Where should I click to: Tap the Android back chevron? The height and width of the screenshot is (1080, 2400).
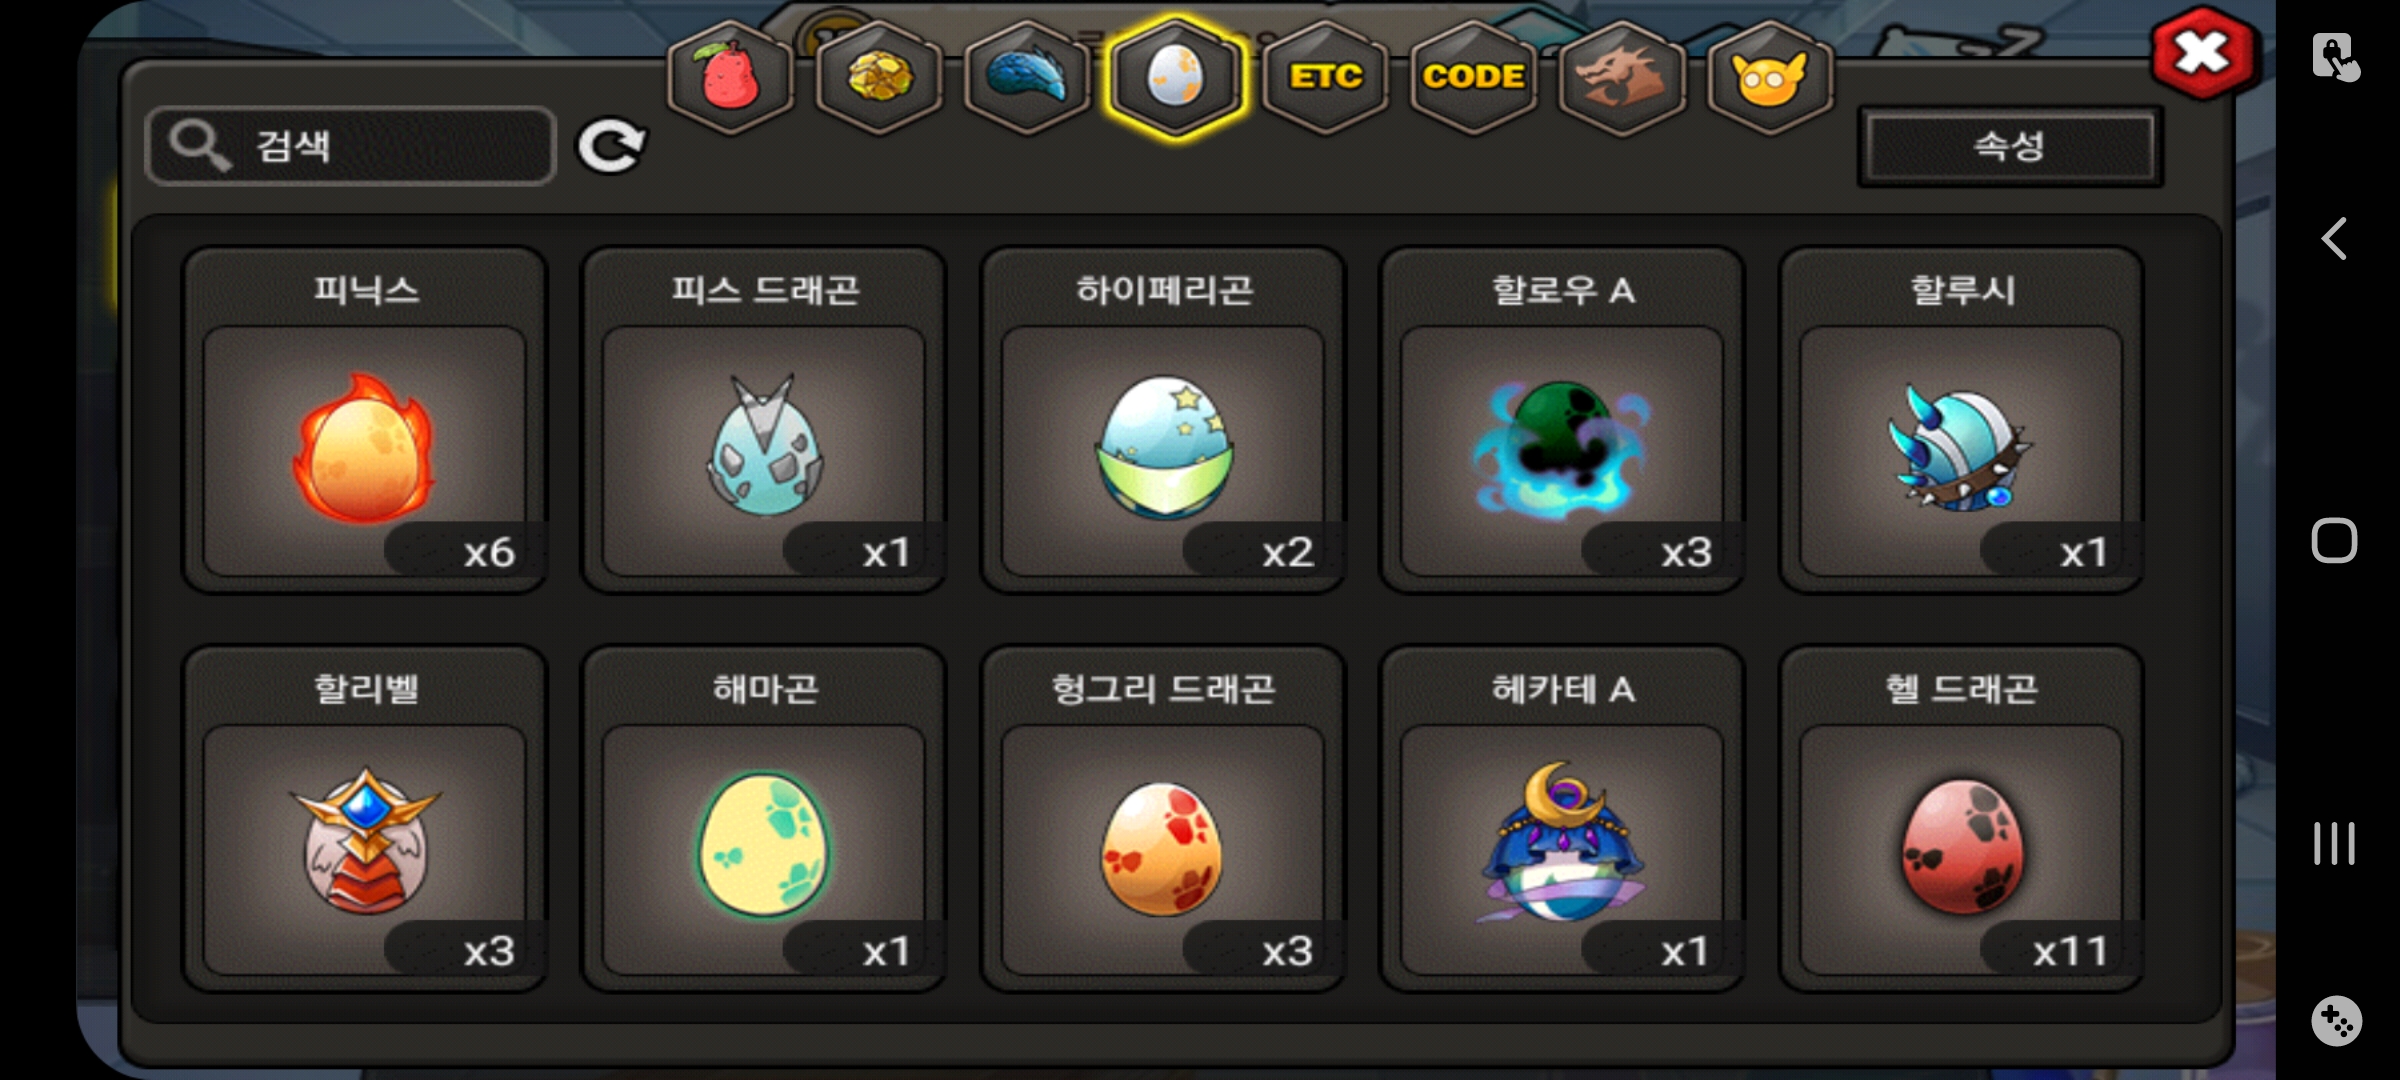[2334, 239]
